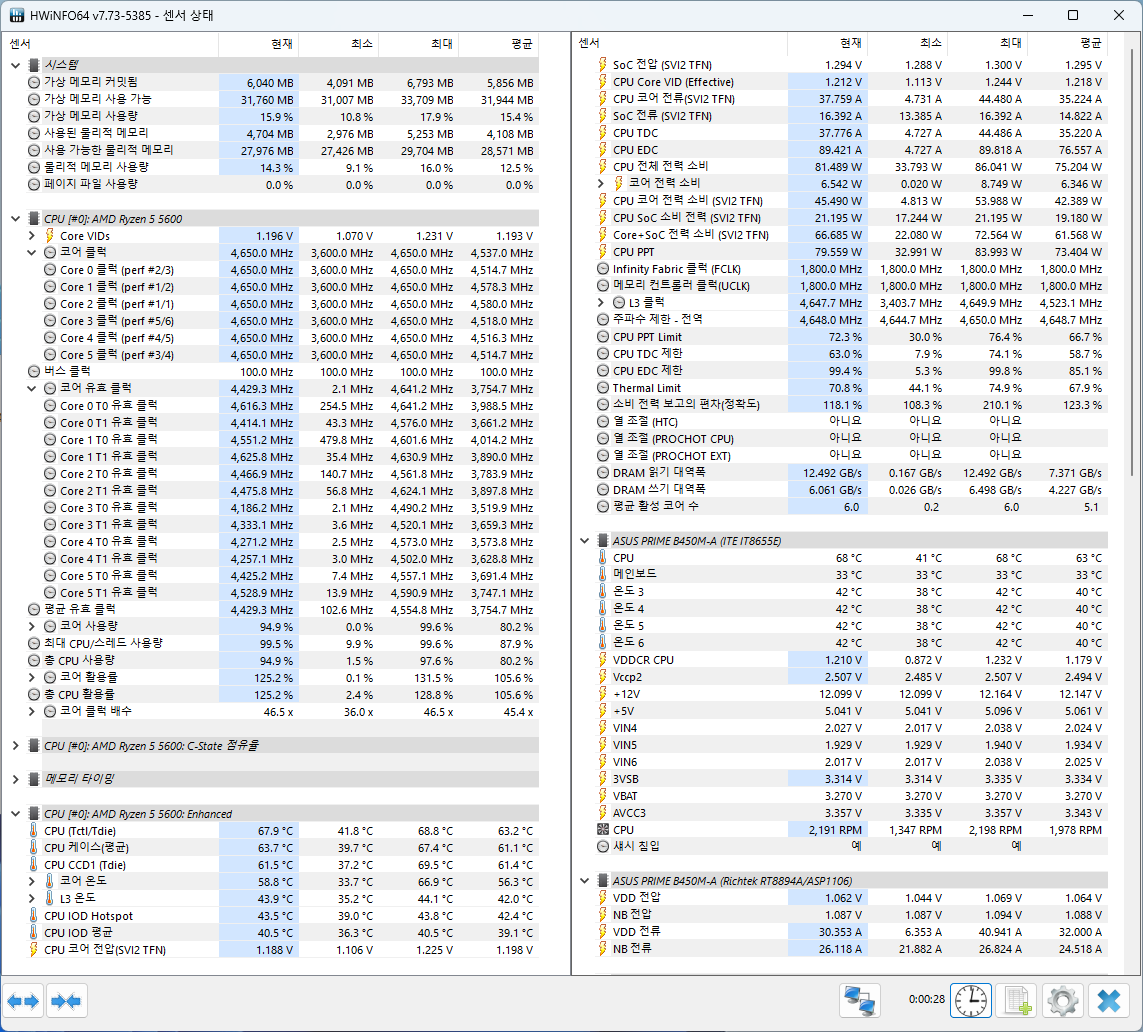
Task: Click circle icon beside 버스 클럭
Action: pyautogui.click(x=34, y=371)
